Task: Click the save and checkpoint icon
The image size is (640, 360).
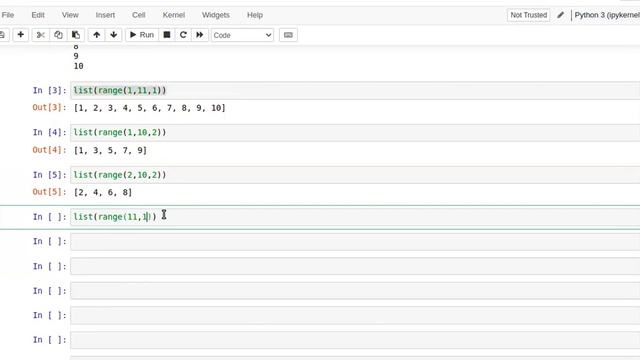Action: click(2, 35)
